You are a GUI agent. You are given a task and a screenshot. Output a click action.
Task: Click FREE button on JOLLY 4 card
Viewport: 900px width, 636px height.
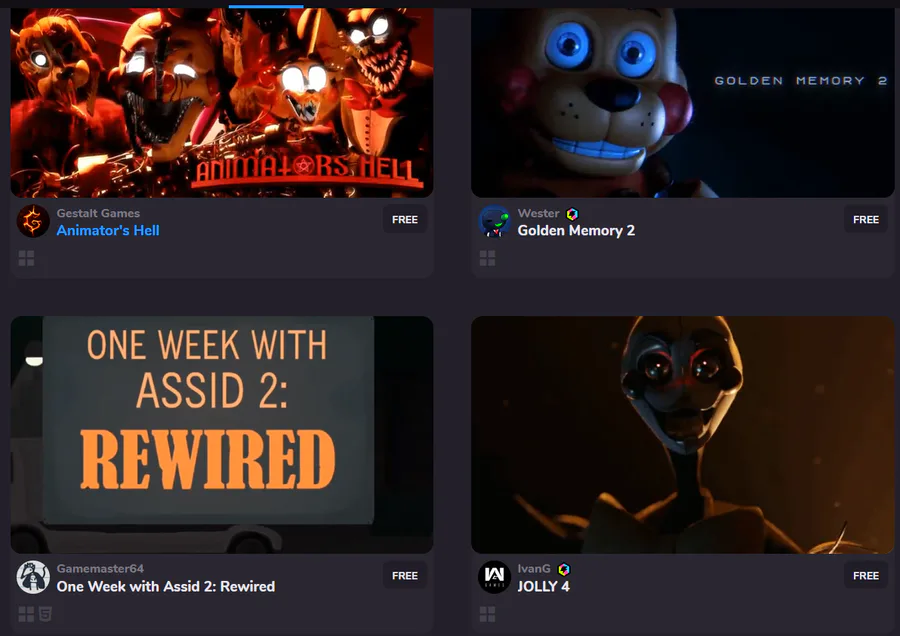866,575
